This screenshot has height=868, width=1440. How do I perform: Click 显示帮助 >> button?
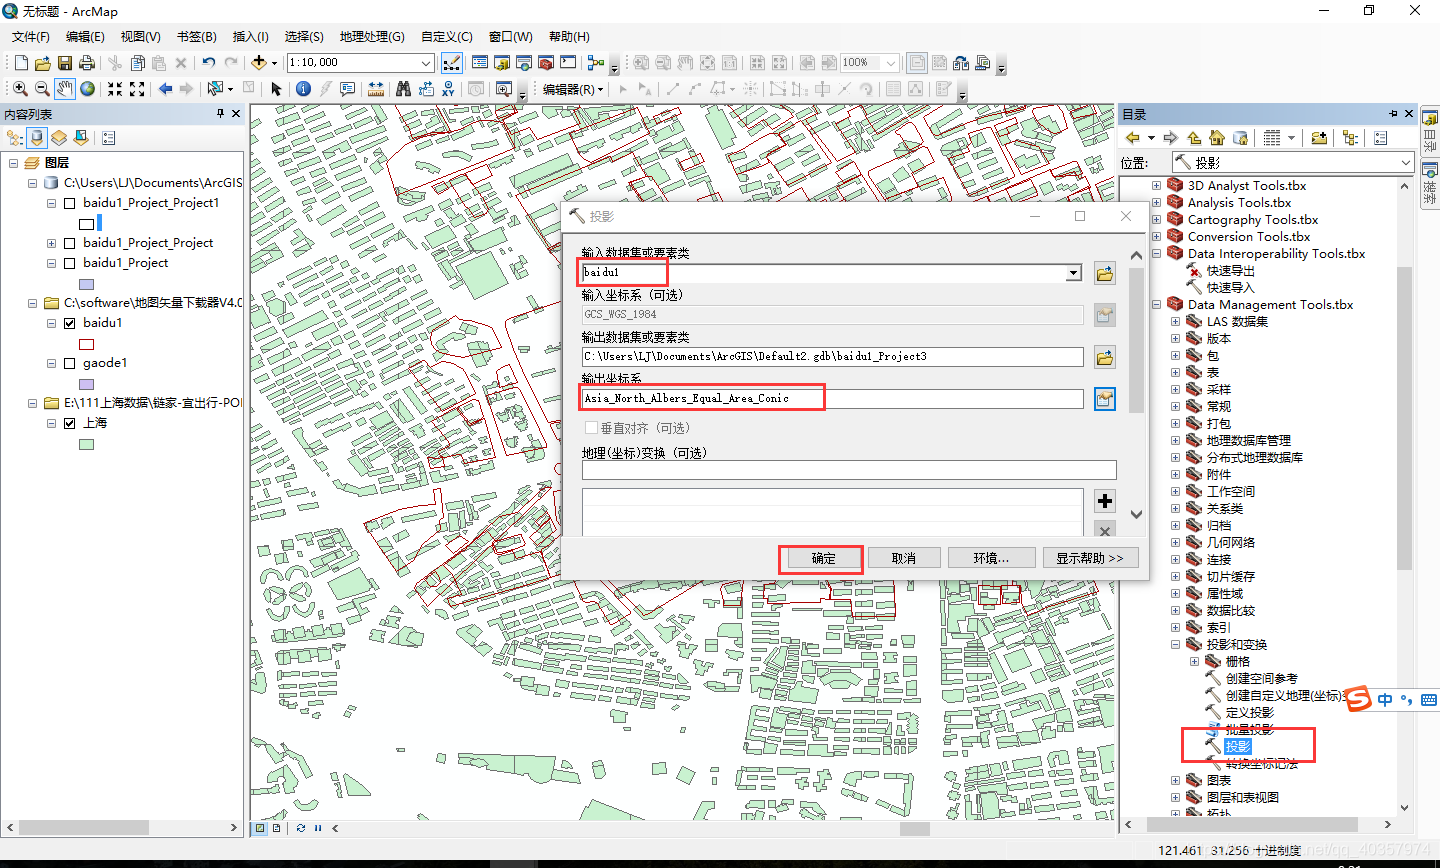tap(1090, 558)
